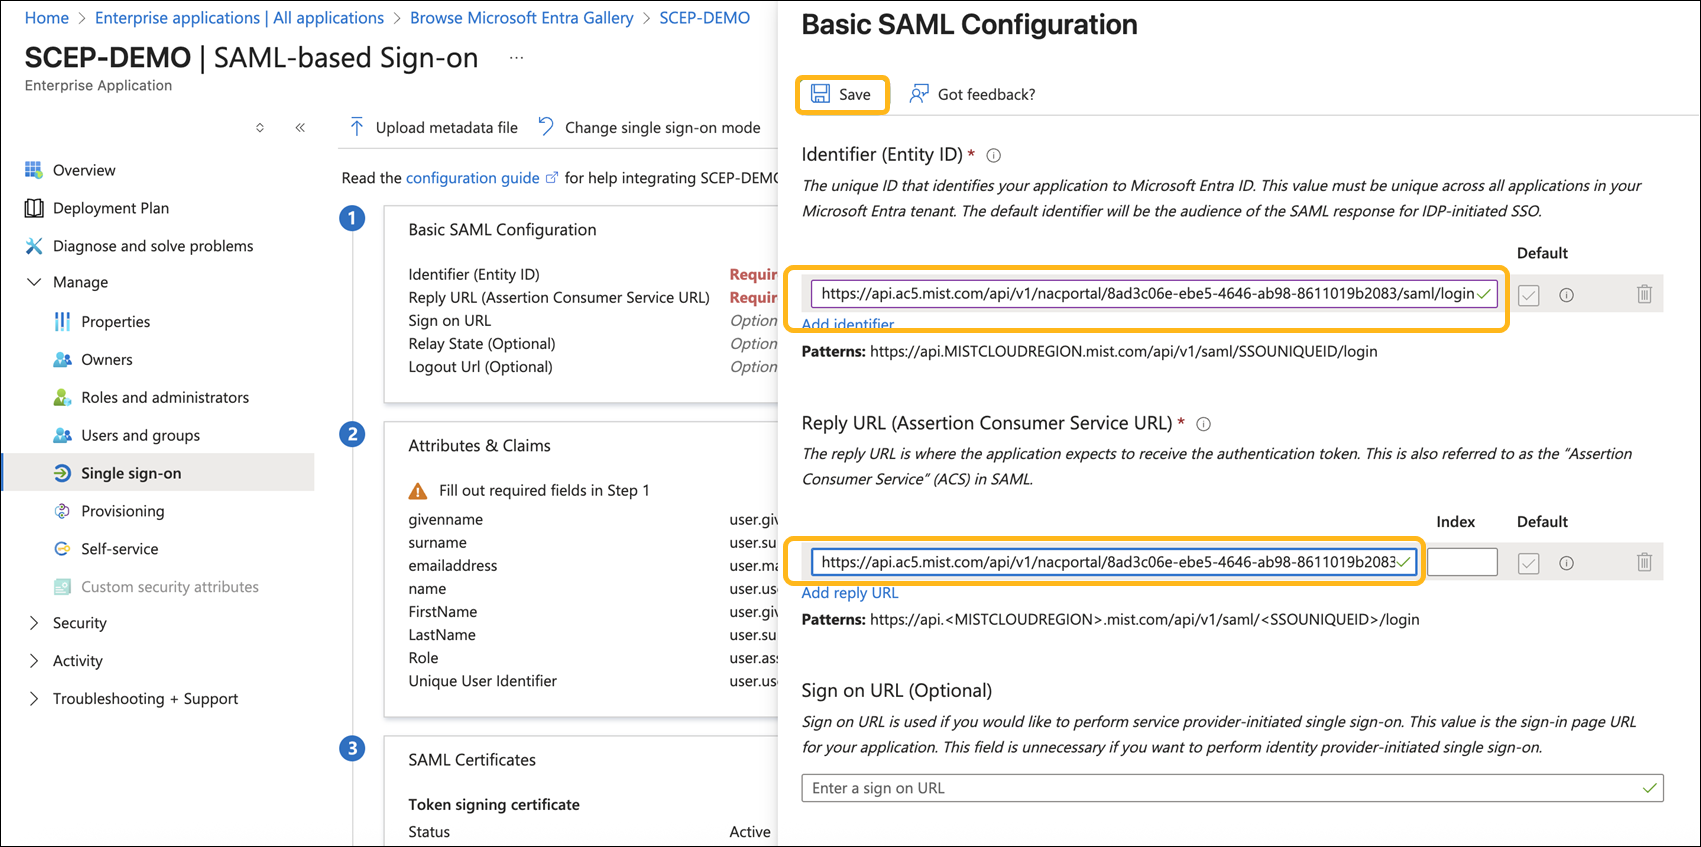This screenshot has width=1701, height=847.
Task: Click the Save button in Basic SAML Configuration
Action: pyautogui.click(x=841, y=94)
